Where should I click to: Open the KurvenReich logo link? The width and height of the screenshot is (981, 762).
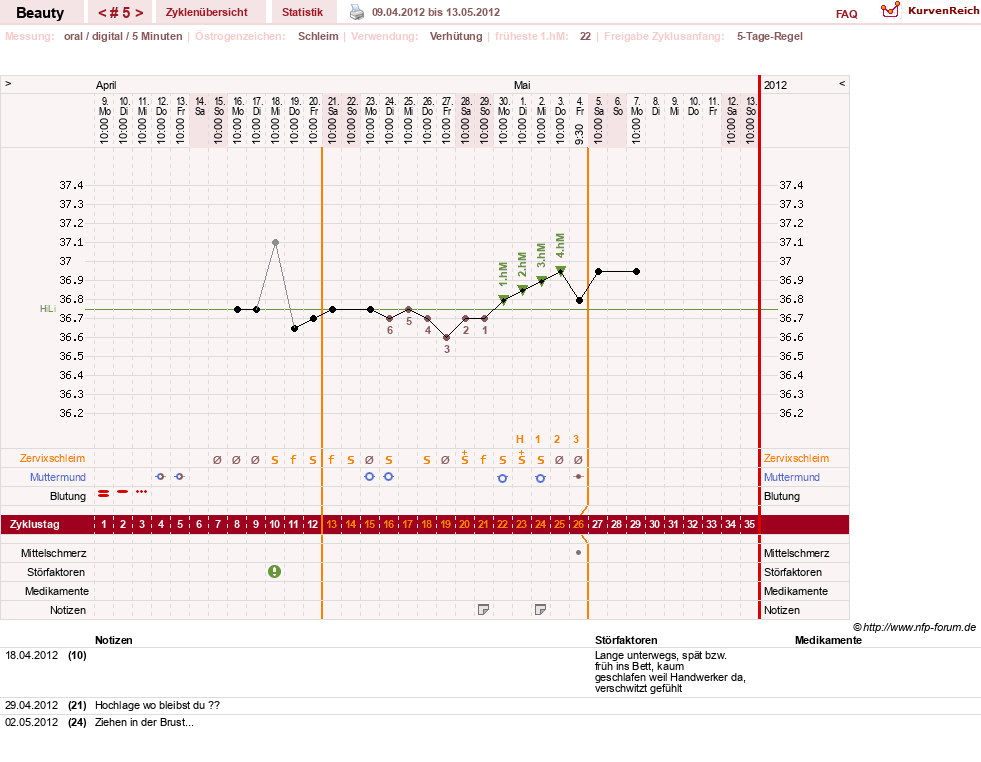tap(929, 11)
